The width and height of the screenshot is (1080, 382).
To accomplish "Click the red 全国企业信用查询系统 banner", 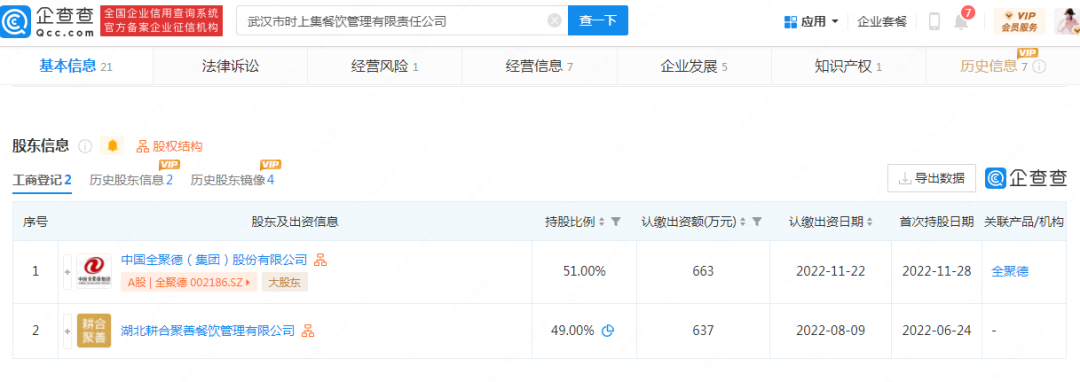I will [161, 21].
